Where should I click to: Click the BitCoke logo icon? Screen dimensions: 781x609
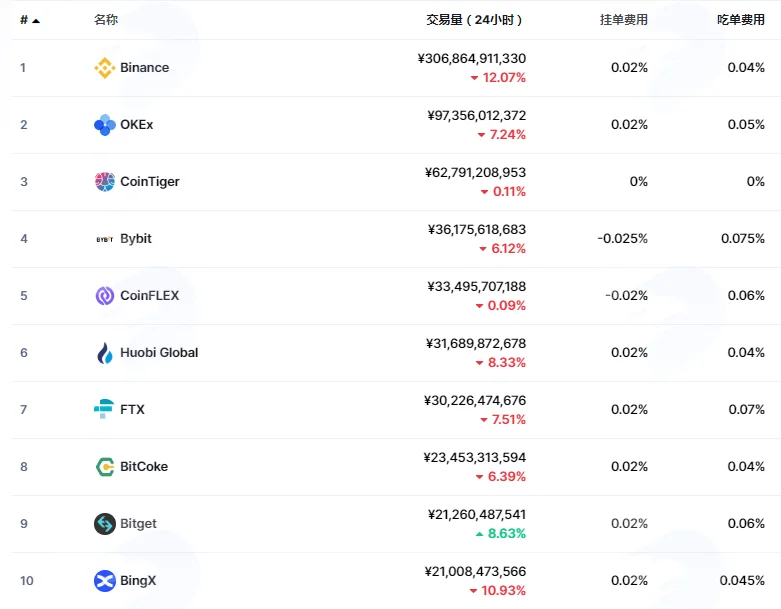105,467
